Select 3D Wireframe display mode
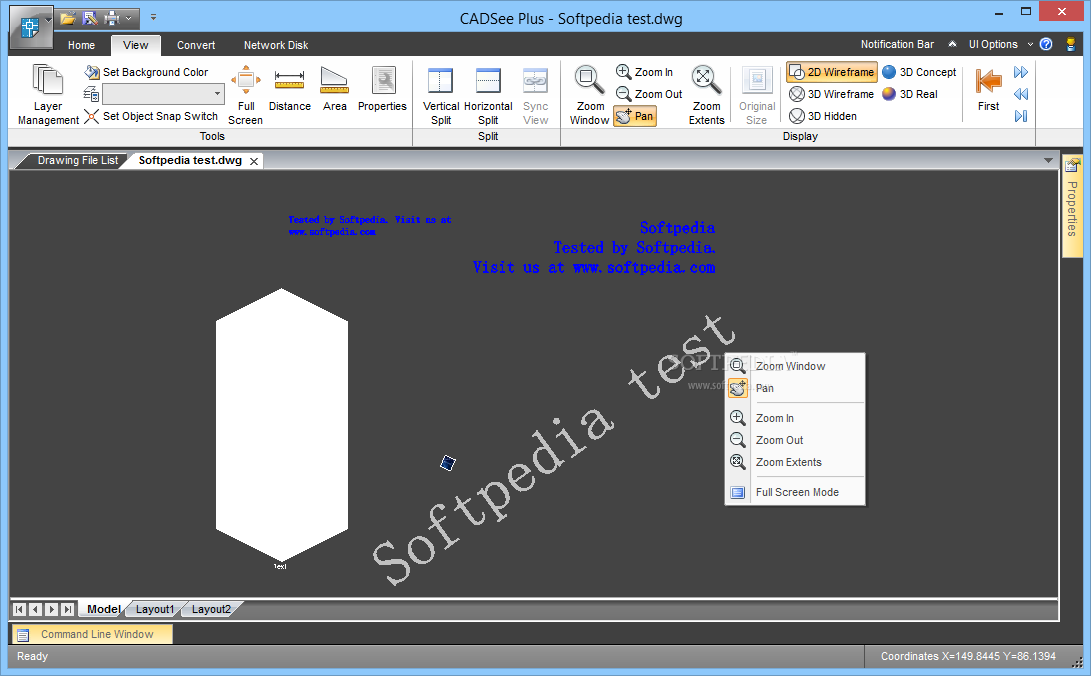This screenshot has height=676, width=1091. pos(831,94)
